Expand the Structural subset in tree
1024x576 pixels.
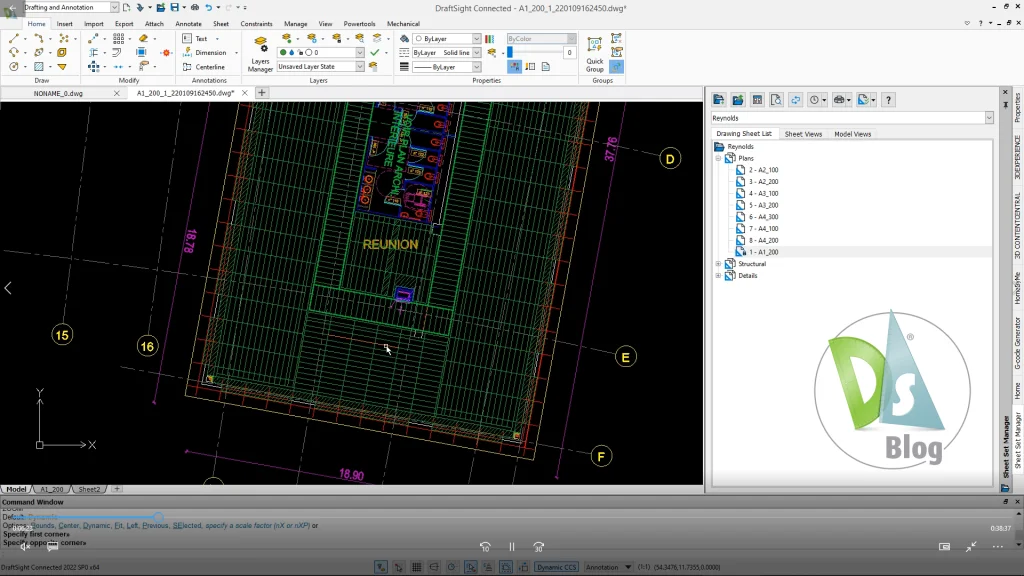718,264
